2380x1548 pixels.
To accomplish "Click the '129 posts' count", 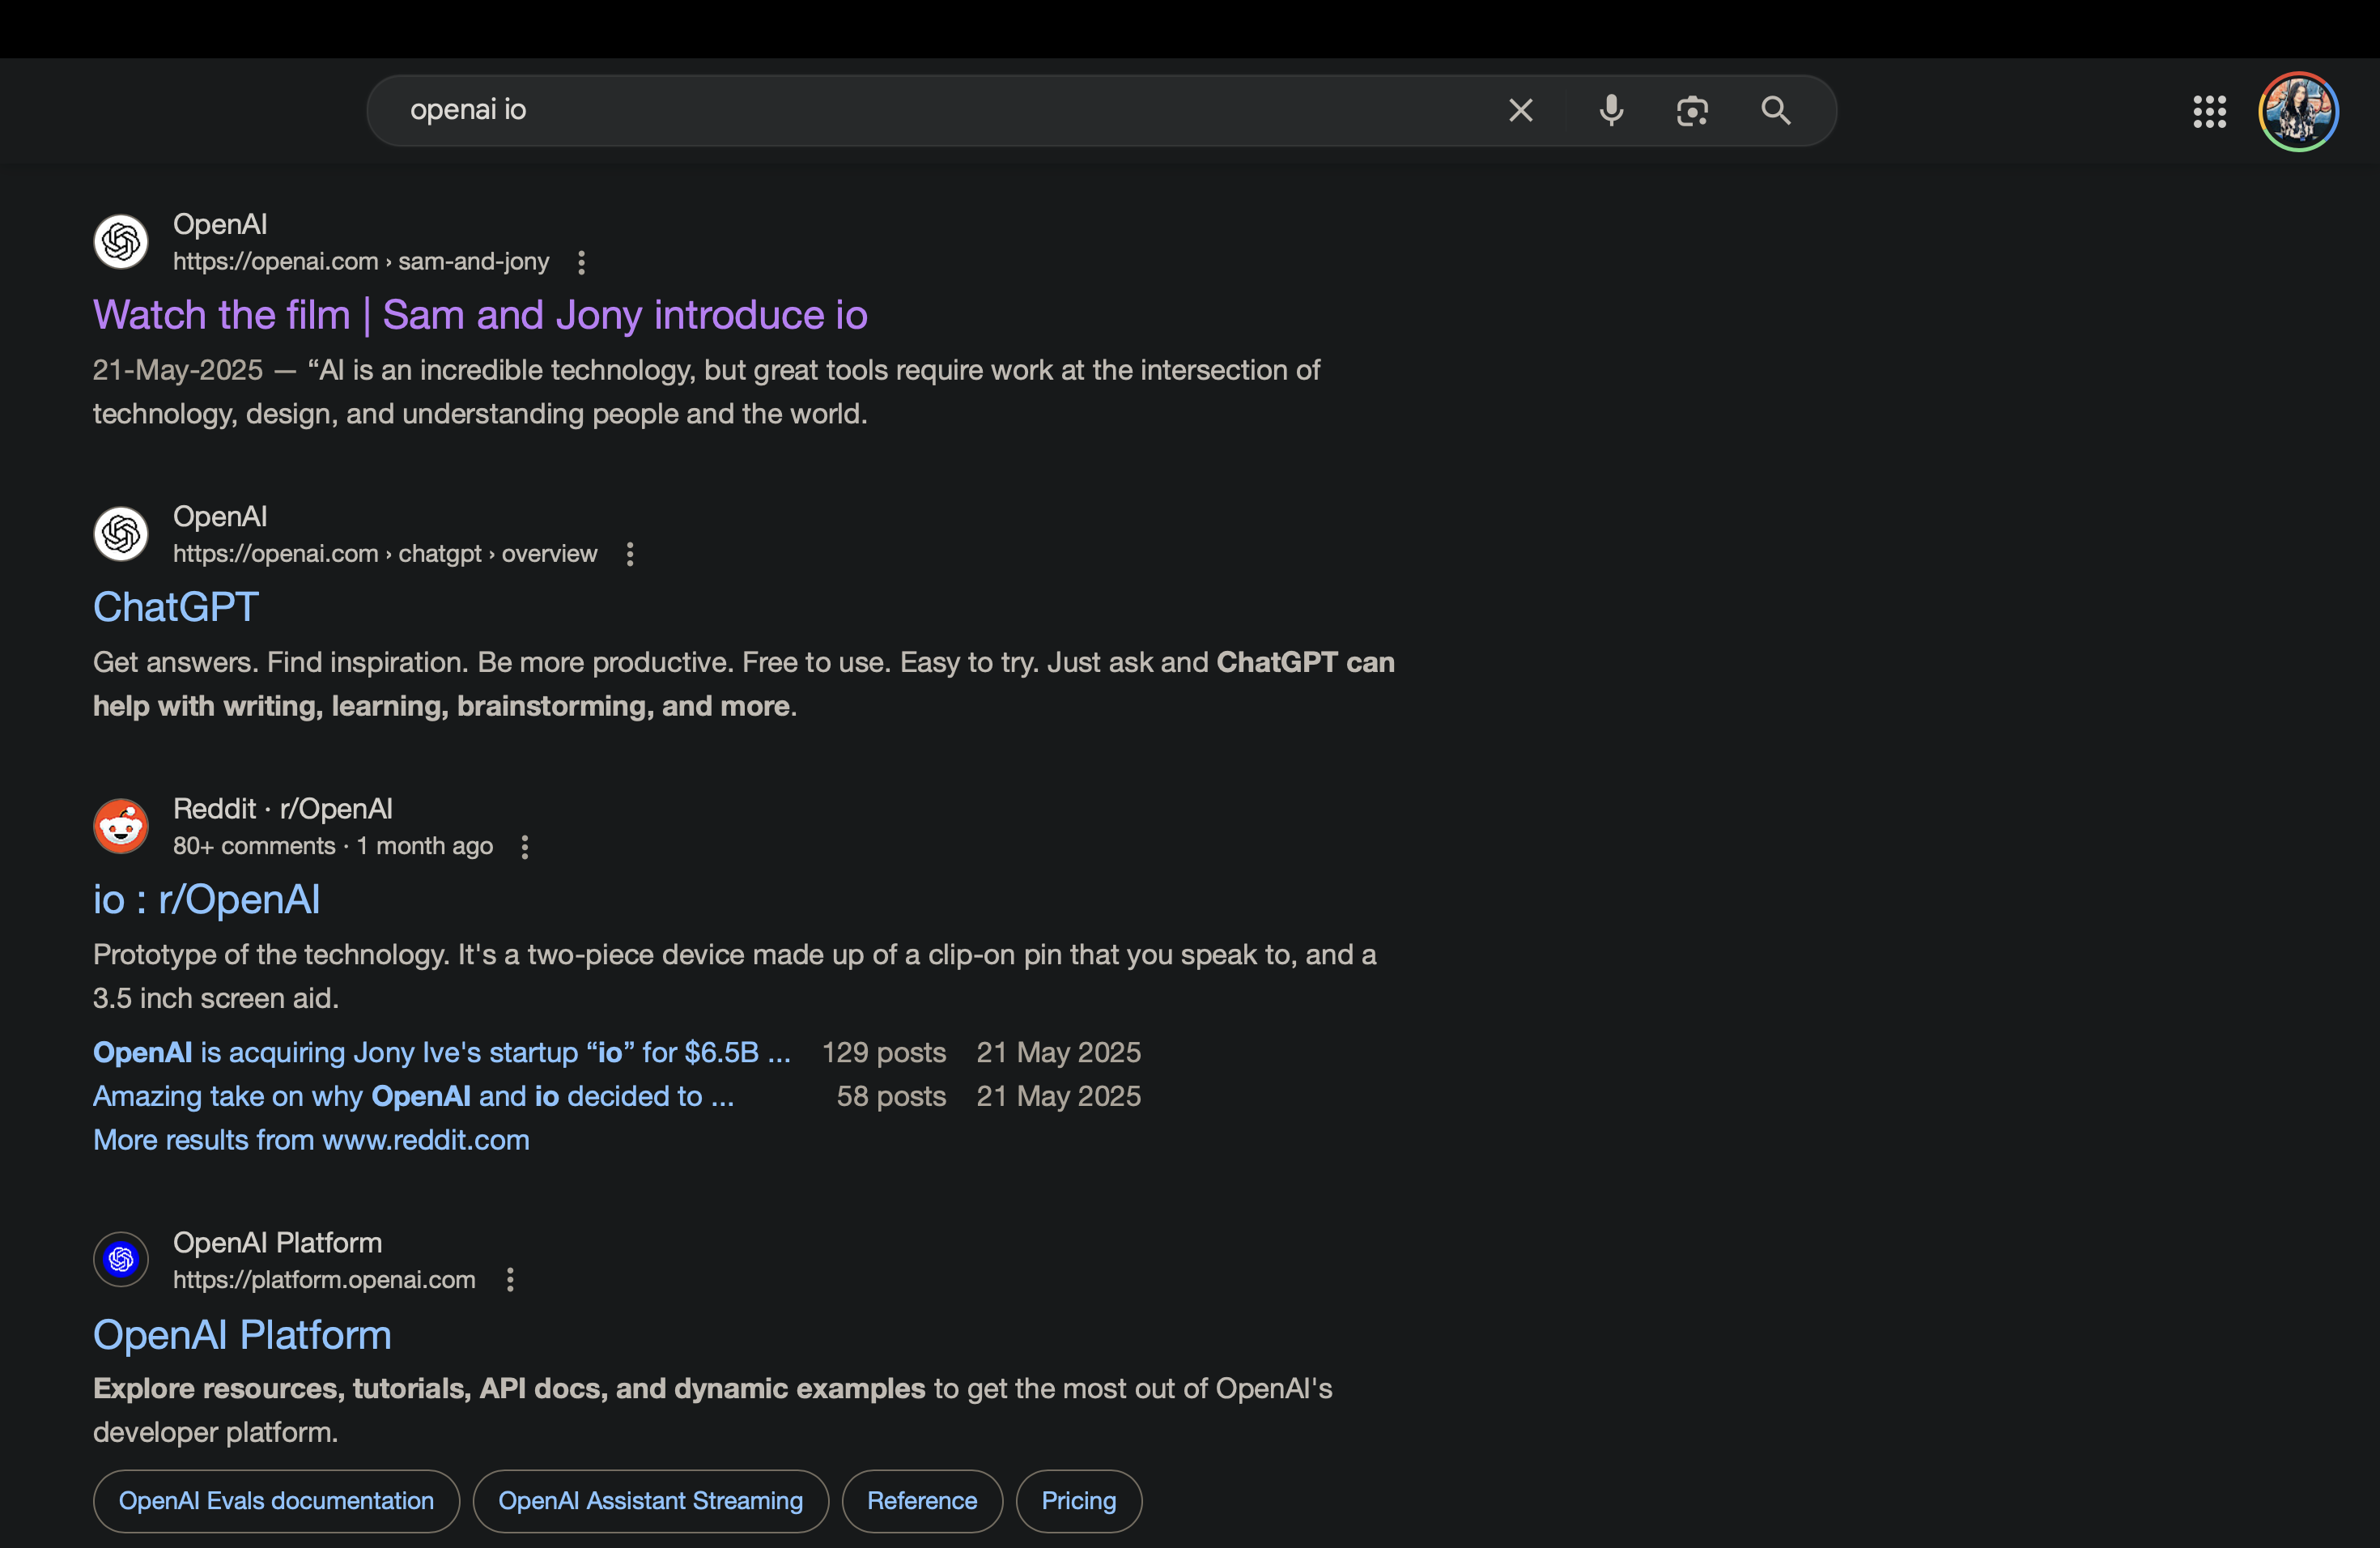I will (884, 1052).
